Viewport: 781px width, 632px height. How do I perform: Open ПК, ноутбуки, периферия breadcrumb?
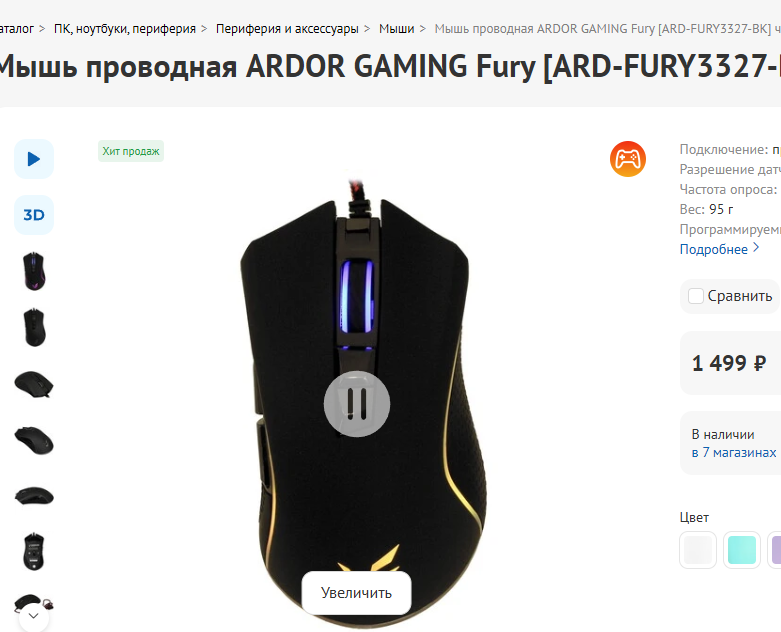(125, 29)
